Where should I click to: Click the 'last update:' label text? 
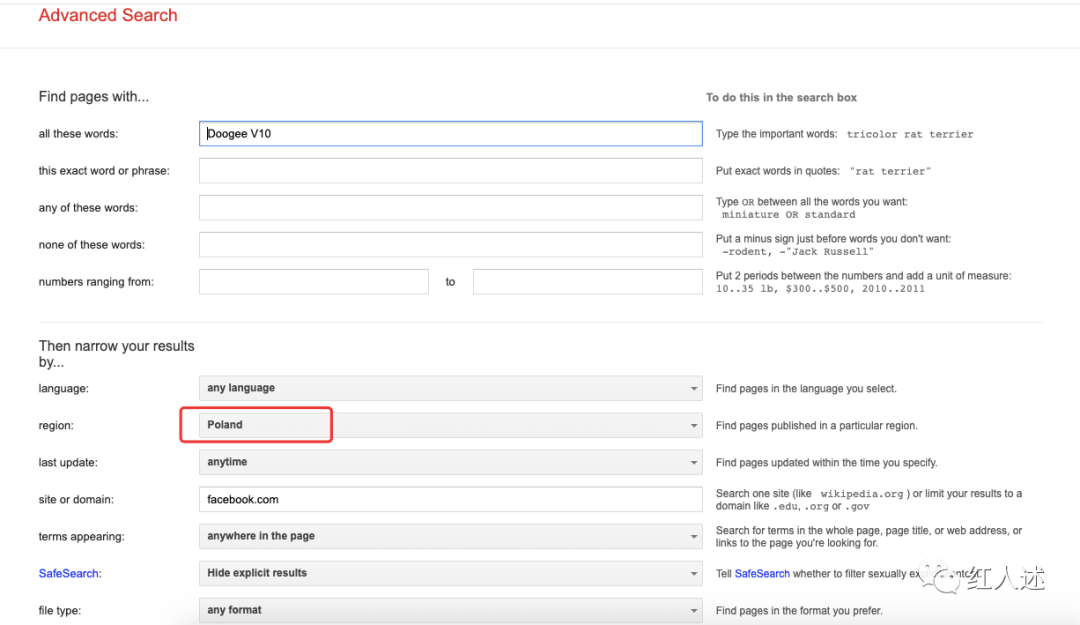click(x=68, y=462)
